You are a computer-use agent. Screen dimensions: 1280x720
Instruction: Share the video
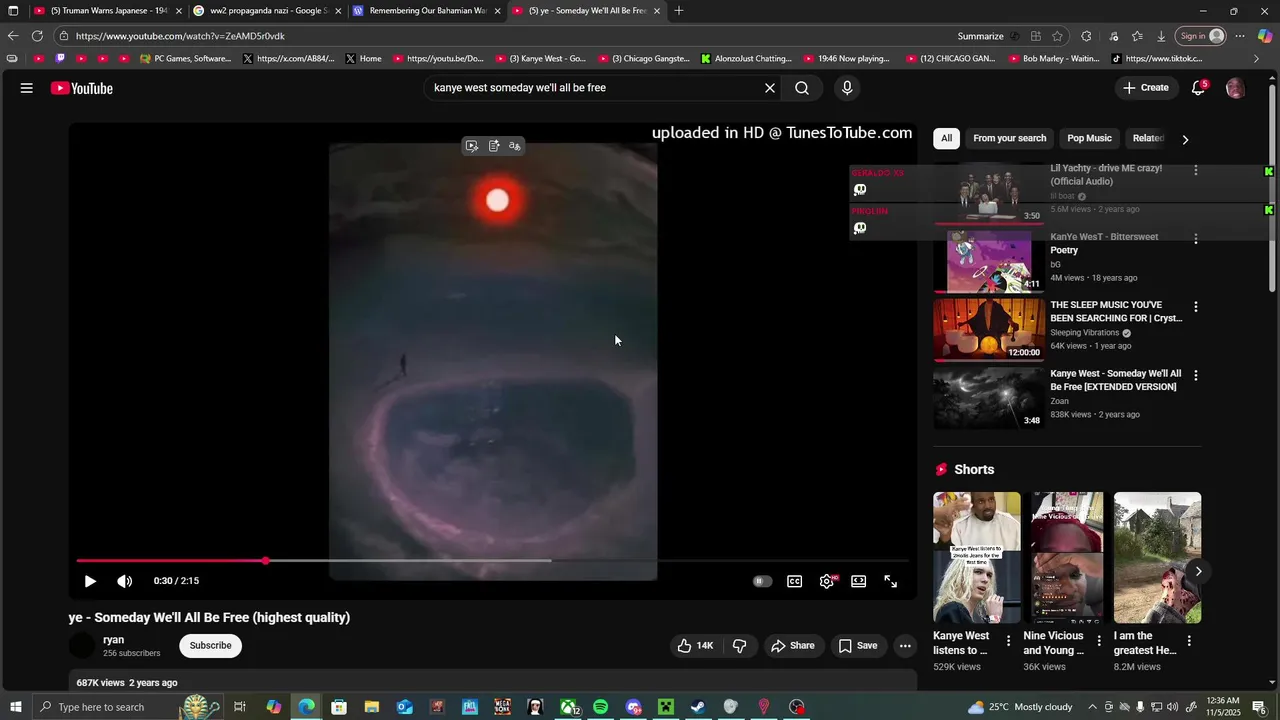793,646
